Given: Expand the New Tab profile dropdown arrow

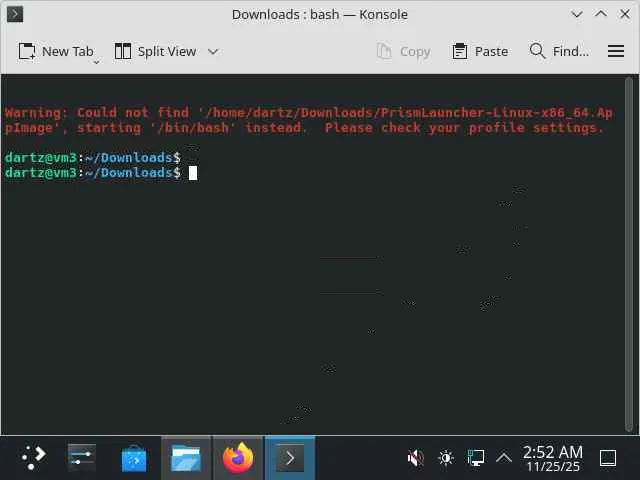Looking at the screenshot, I should (97, 62).
